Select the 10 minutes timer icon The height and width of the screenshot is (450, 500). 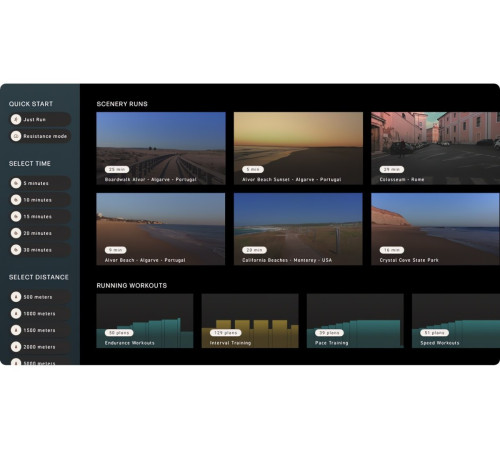click(x=16, y=200)
